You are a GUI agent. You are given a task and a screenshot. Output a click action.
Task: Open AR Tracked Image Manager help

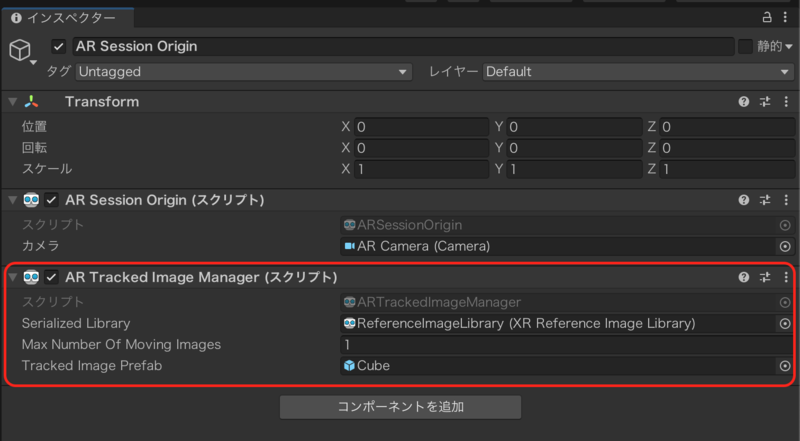[x=744, y=277]
